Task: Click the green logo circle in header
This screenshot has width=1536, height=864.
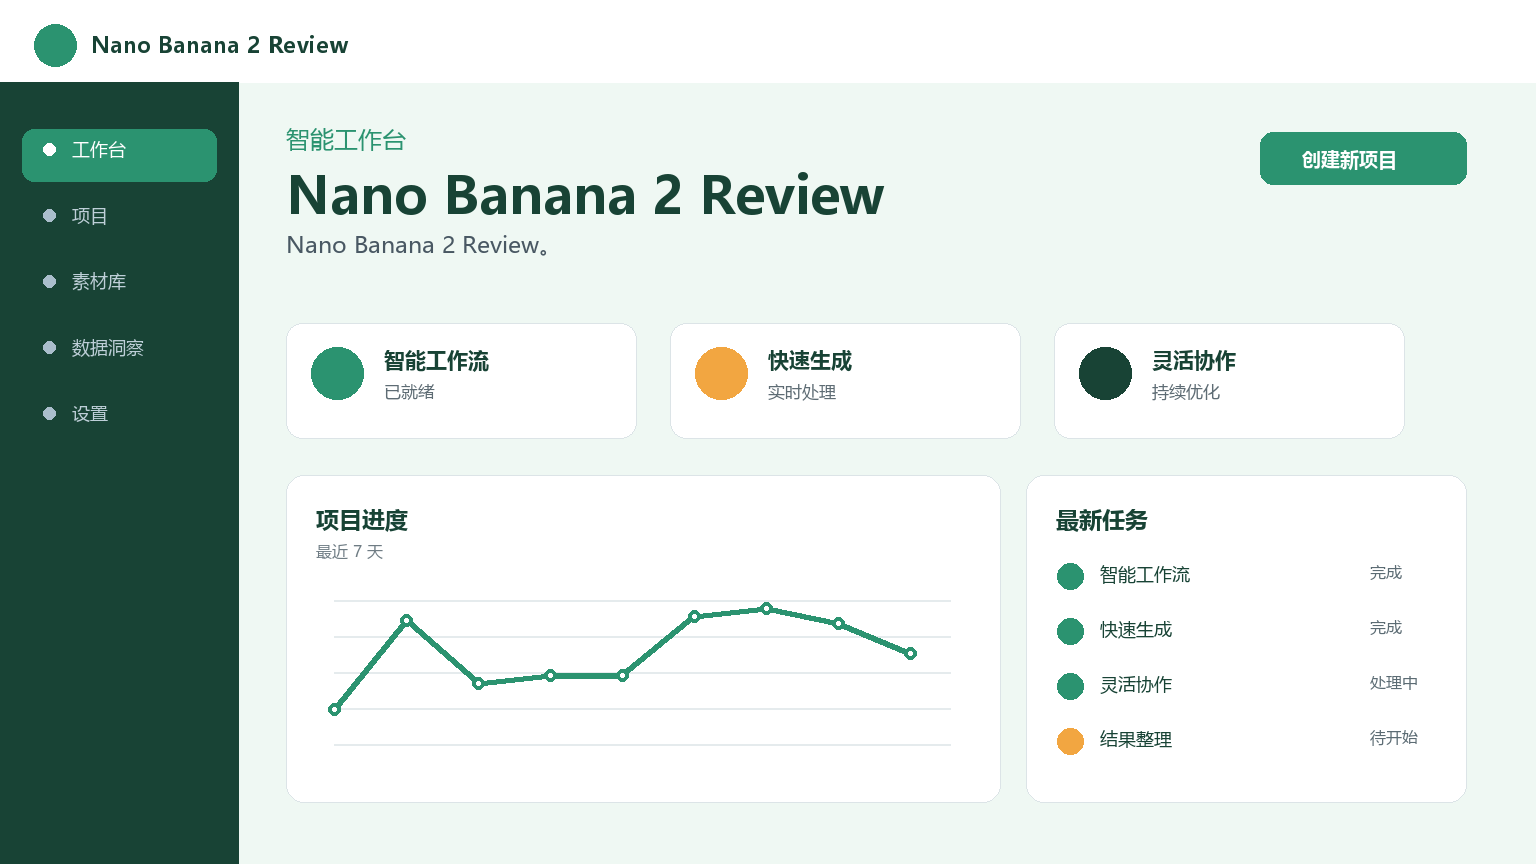Action: pos(55,46)
